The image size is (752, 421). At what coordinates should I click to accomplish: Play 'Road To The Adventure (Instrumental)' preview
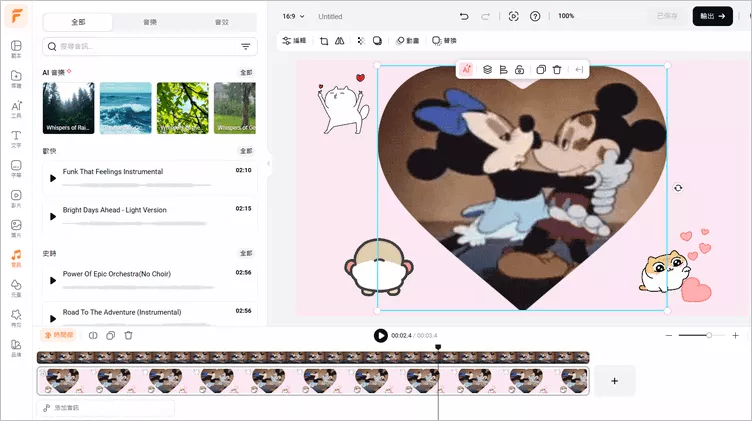[x=53, y=318]
